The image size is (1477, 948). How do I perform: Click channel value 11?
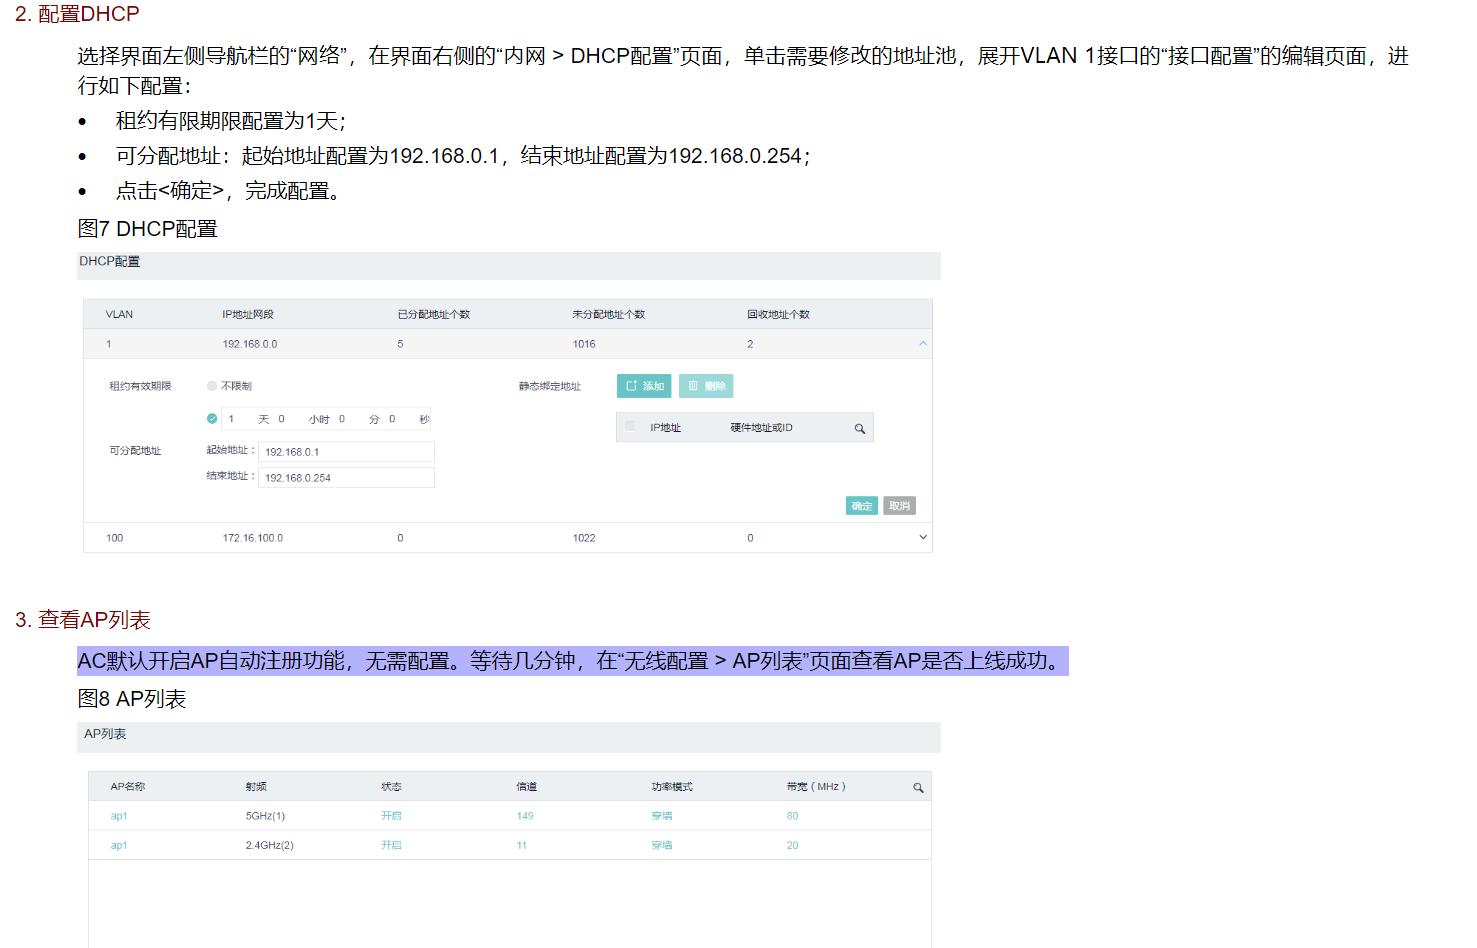[522, 846]
